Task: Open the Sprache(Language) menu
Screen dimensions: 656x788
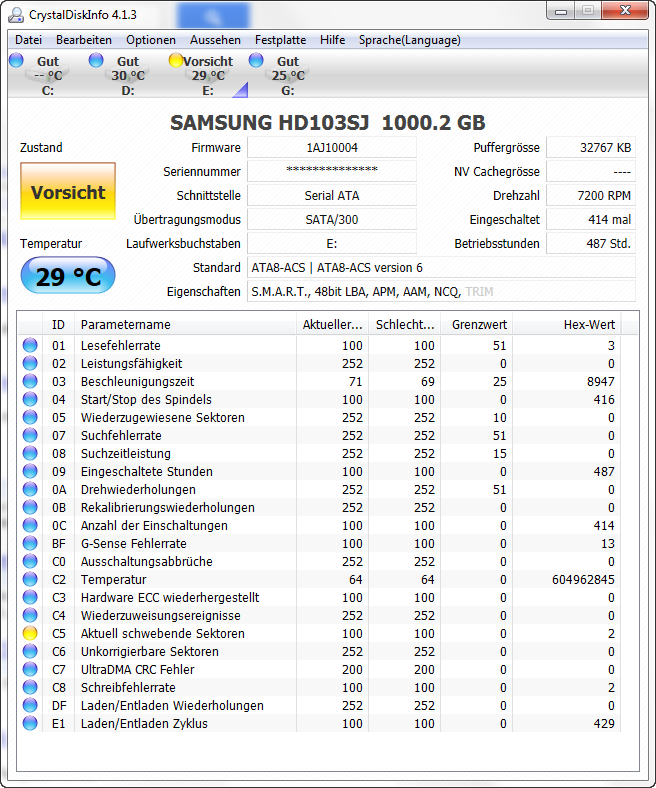Action: click(x=410, y=40)
